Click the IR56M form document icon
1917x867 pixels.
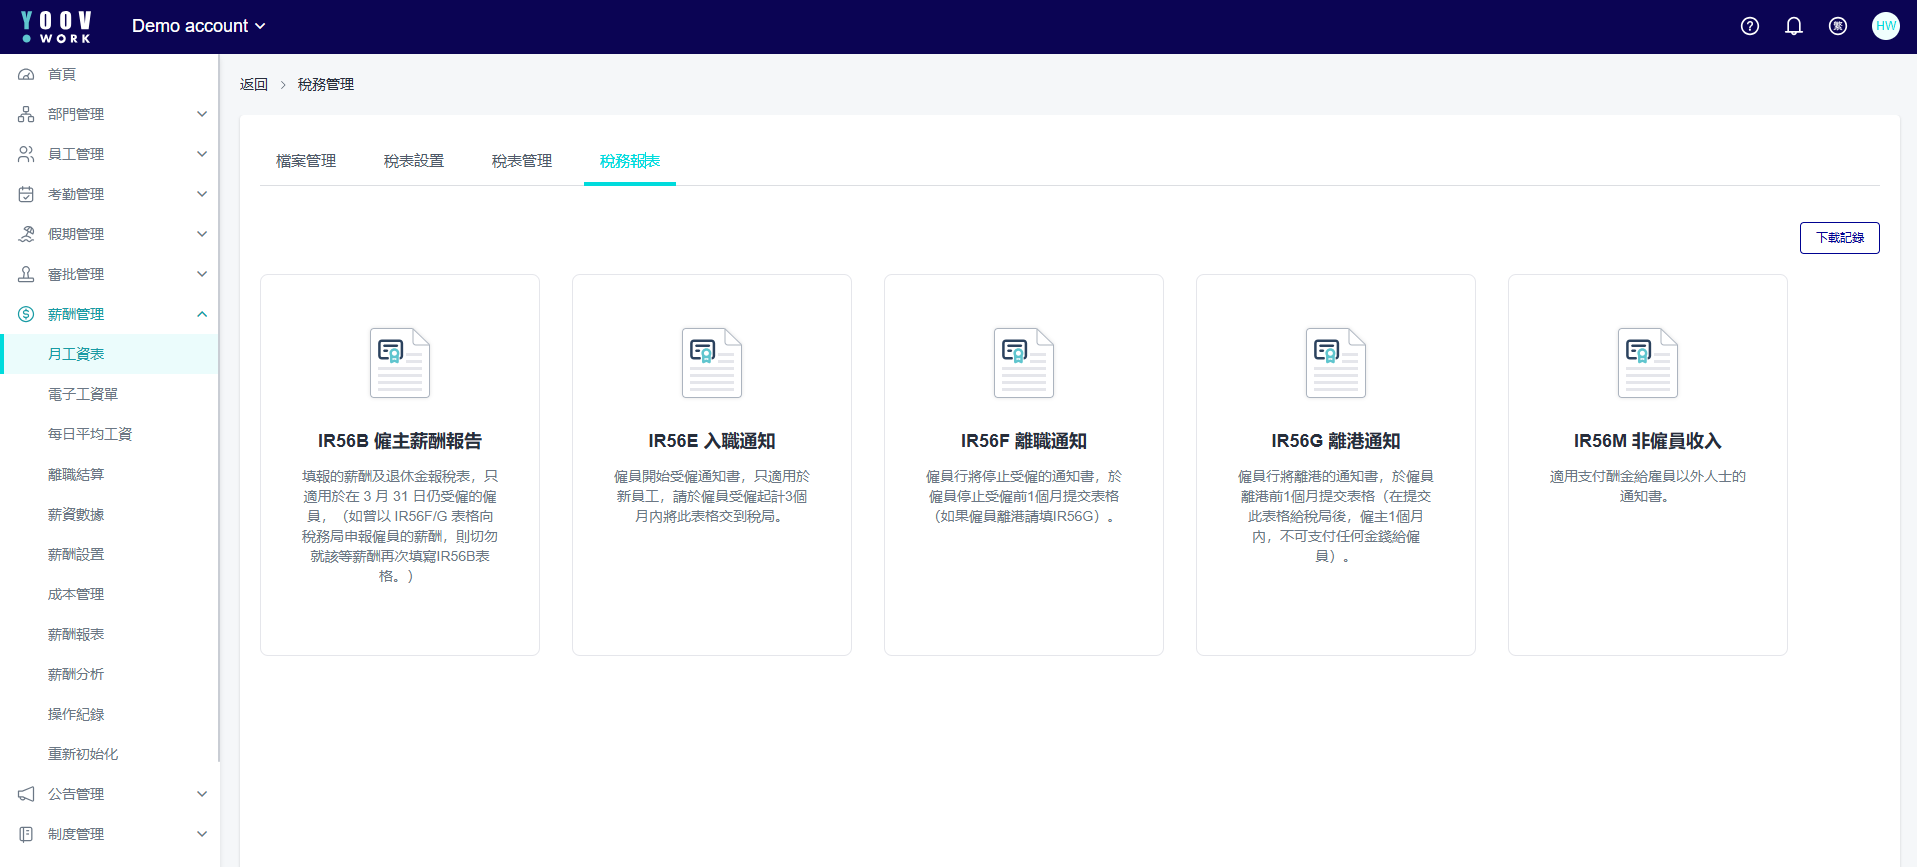pos(1647,363)
